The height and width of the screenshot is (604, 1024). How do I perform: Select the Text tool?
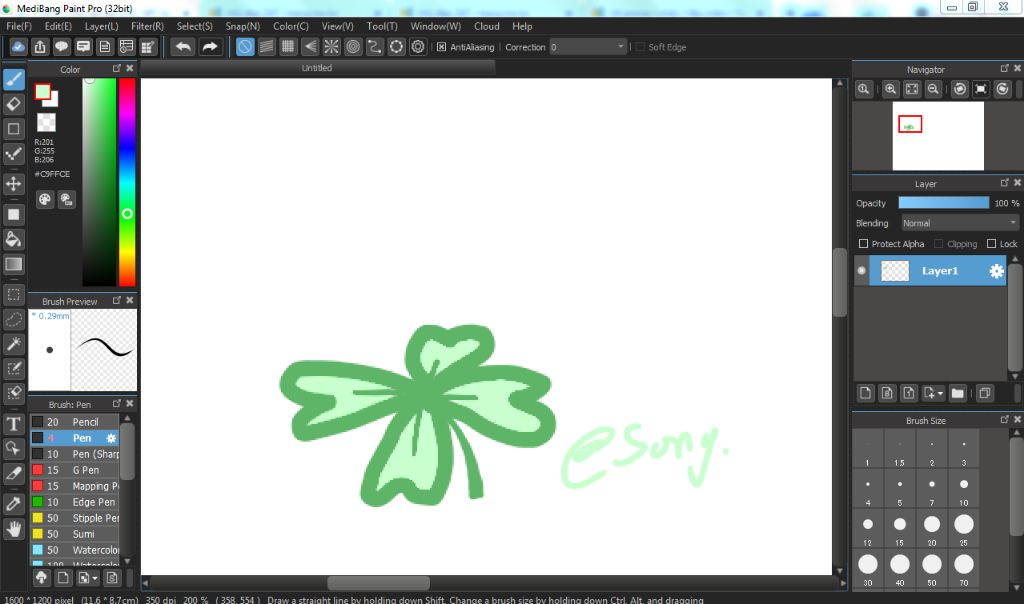(x=14, y=424)
